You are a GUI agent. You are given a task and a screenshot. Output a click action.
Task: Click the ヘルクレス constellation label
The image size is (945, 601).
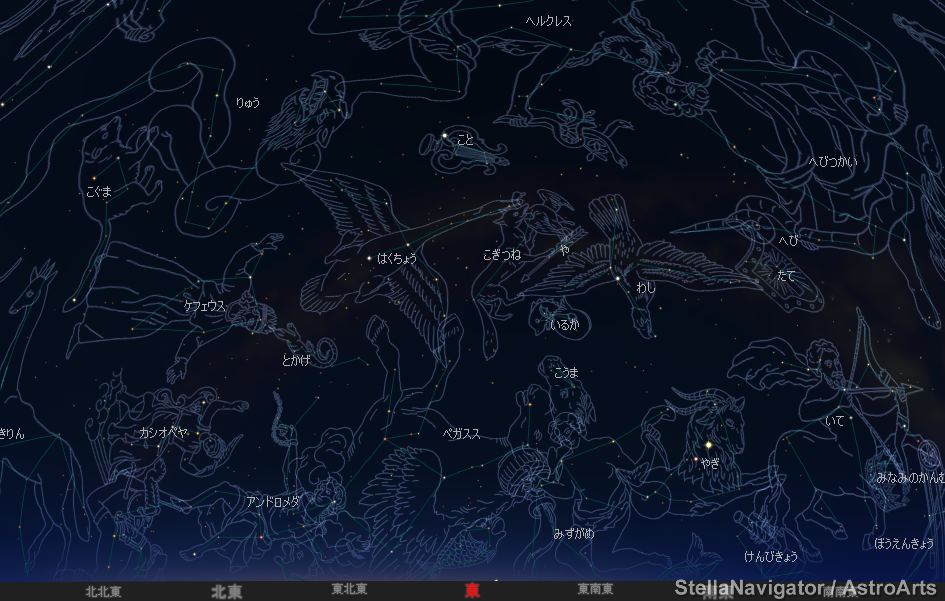(x=548, y=21)
